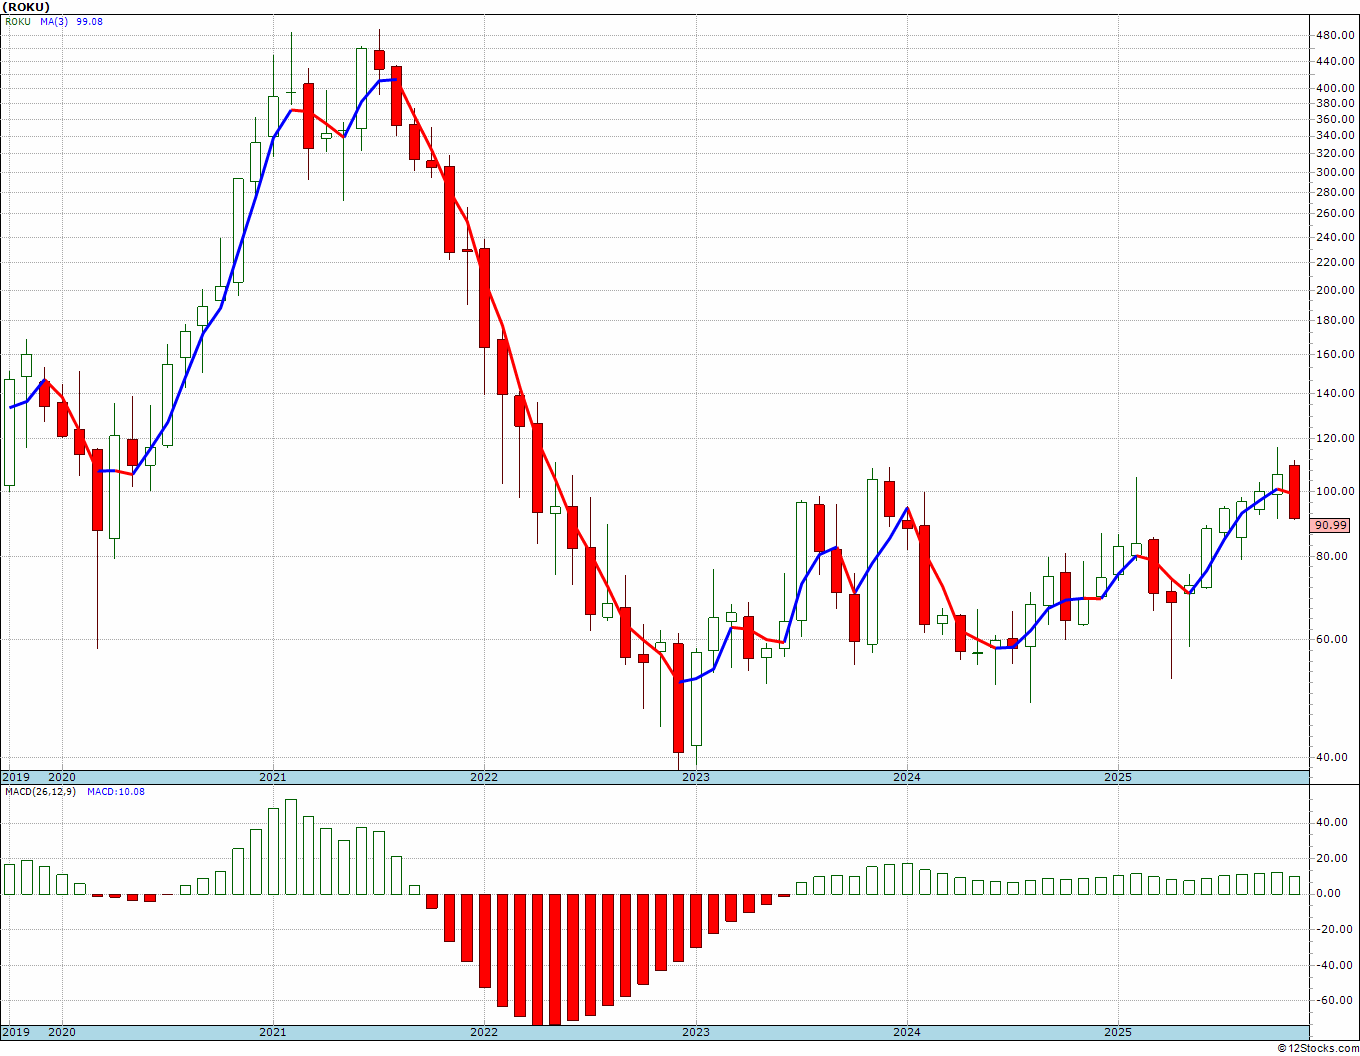
Task: Click the 90.99 current price tag
Action: (1331, 525)
